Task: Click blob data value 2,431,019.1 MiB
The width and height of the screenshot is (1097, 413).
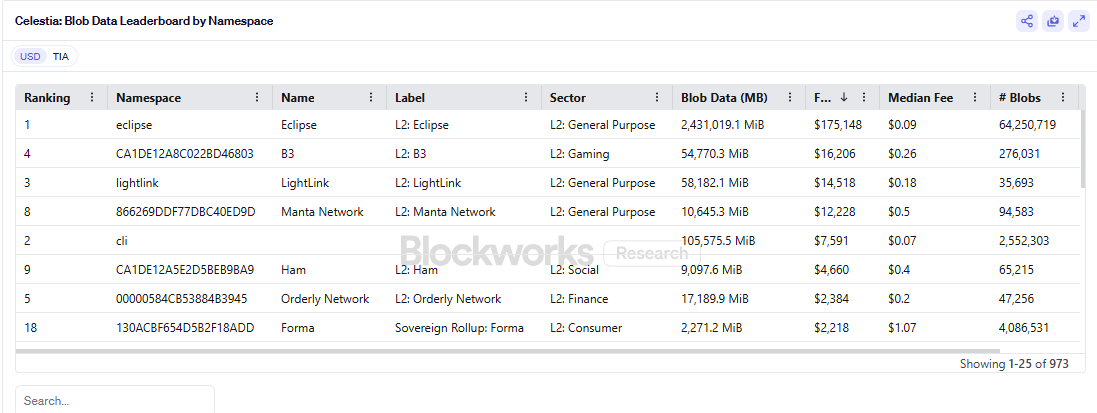Action: pos(723,125)
